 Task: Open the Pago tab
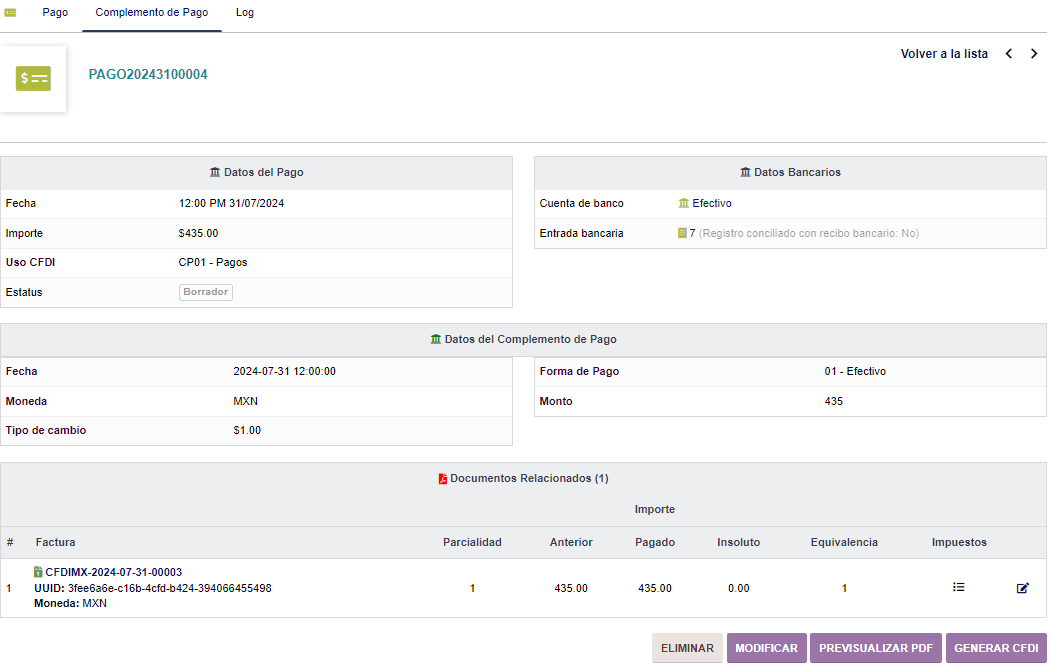tap(55, 13)
